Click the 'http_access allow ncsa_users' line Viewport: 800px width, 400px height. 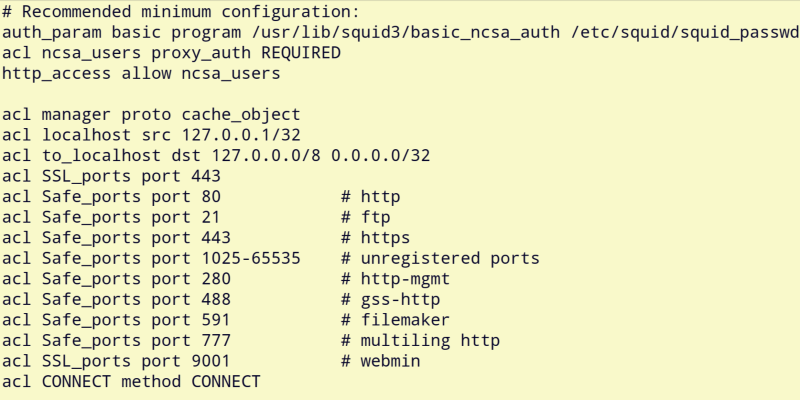140,74
